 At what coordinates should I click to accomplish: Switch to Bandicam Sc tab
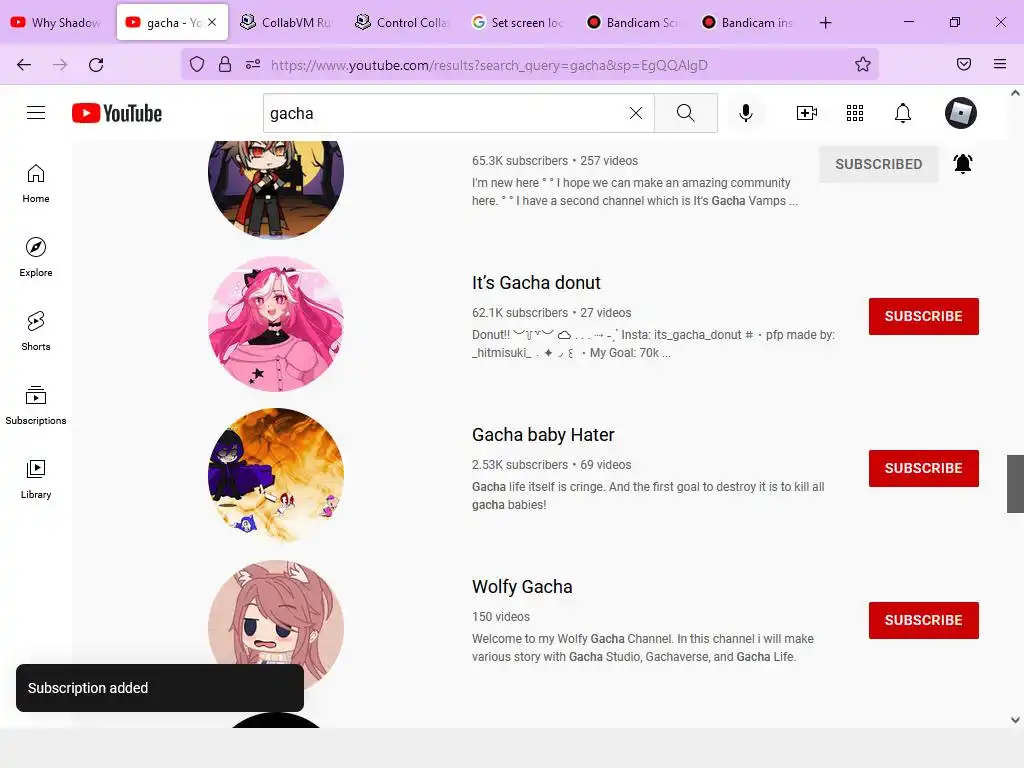pyautogui.click(x=631, y=22)
